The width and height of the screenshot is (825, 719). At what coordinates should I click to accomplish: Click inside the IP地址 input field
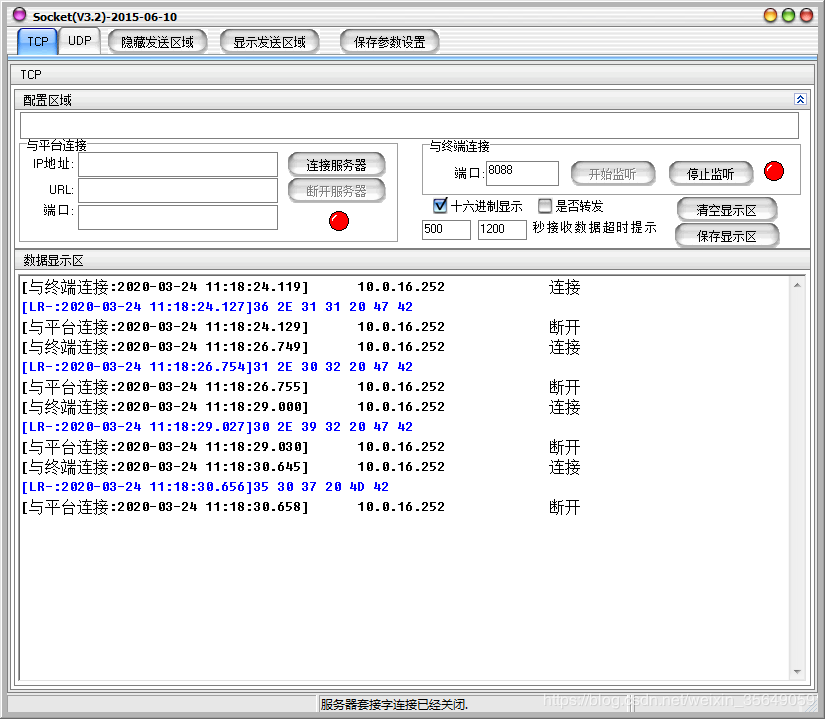pos(177,164)
